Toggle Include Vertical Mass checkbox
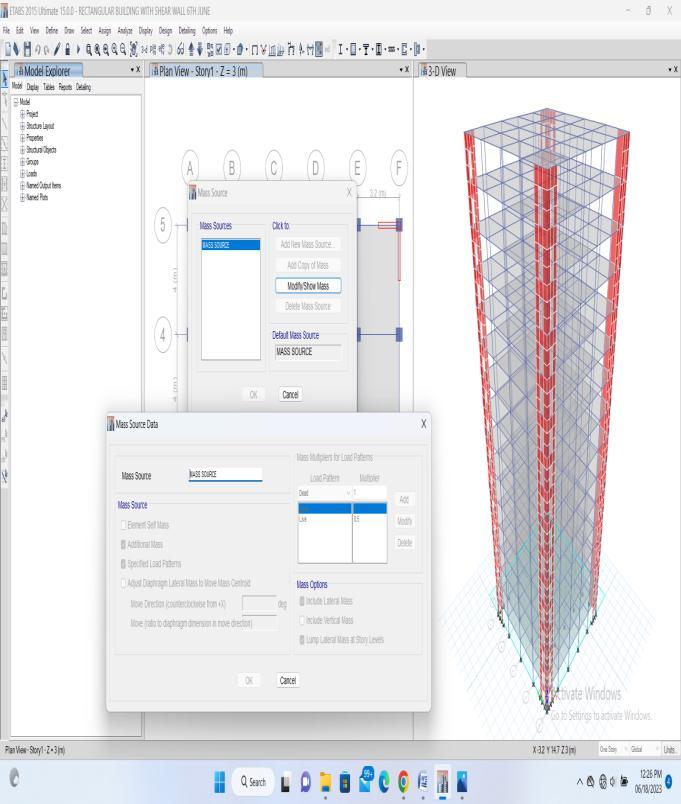 pyautogui.click(x=302, y=620)
